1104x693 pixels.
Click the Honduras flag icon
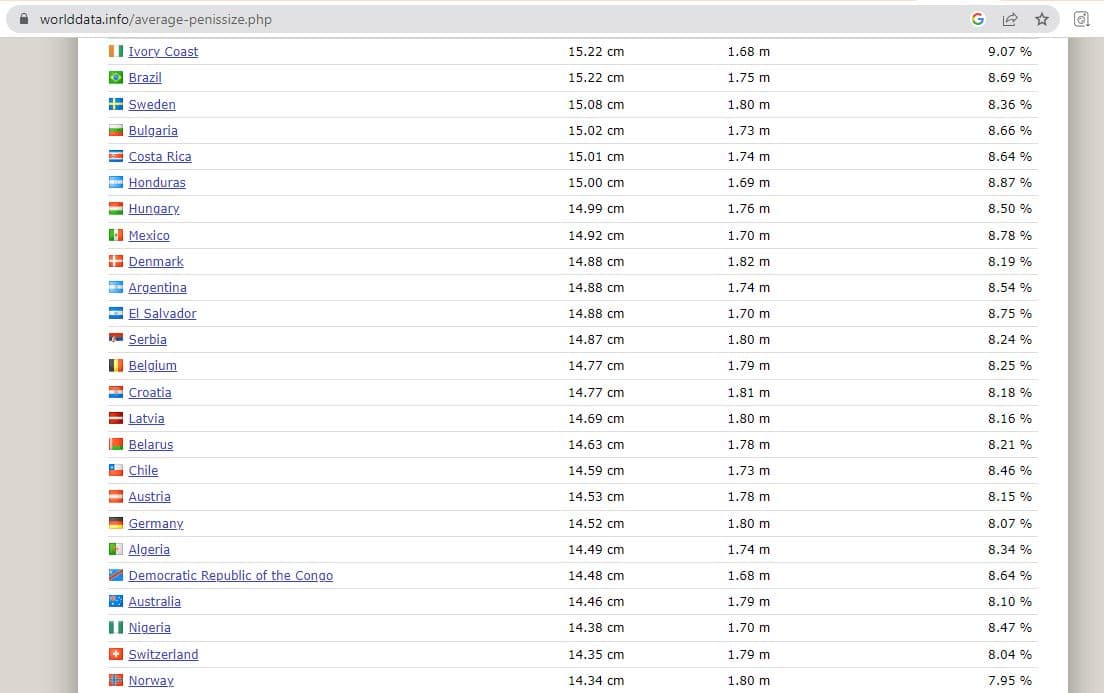[x=116, y=182]
